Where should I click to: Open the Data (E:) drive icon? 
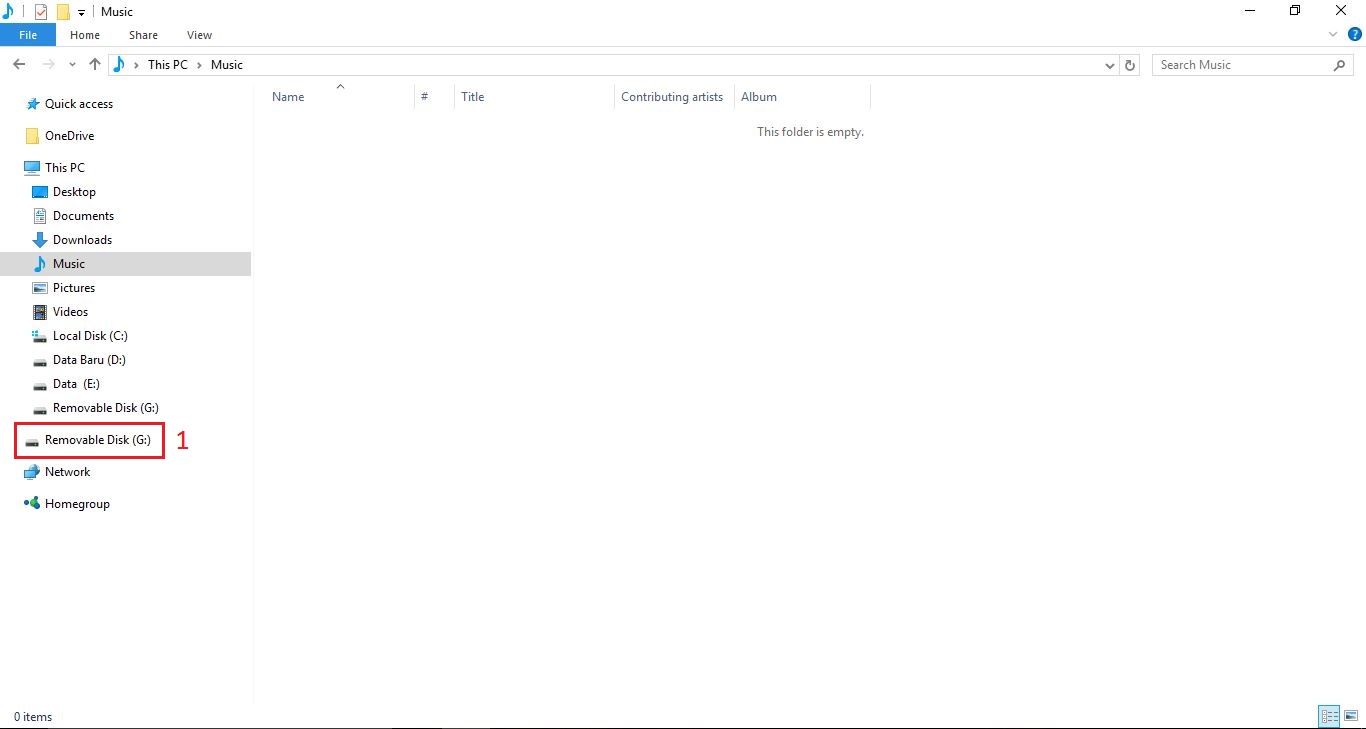pos(40,385)
